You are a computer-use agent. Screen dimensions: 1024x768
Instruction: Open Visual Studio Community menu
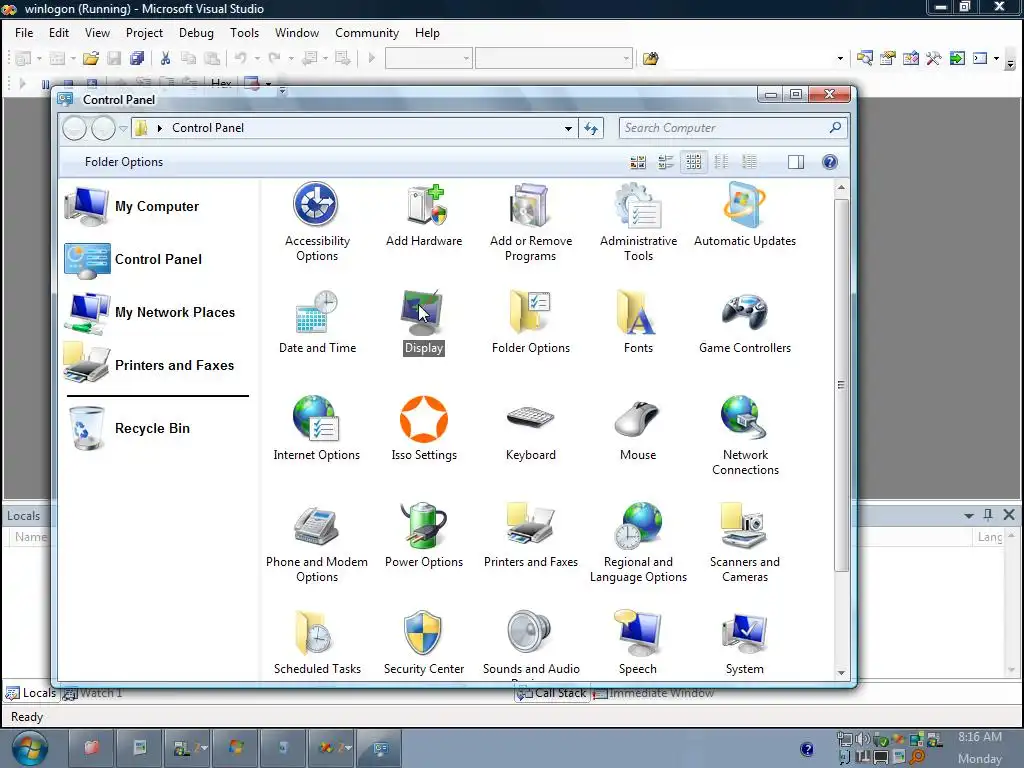367,33
